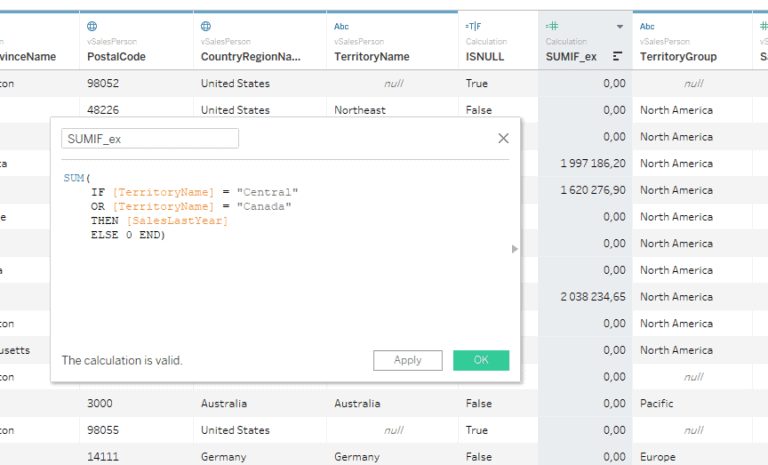The image size is (768, 465).
Task: Confirm the calculation with OK
Action: (x=481, y=360)
